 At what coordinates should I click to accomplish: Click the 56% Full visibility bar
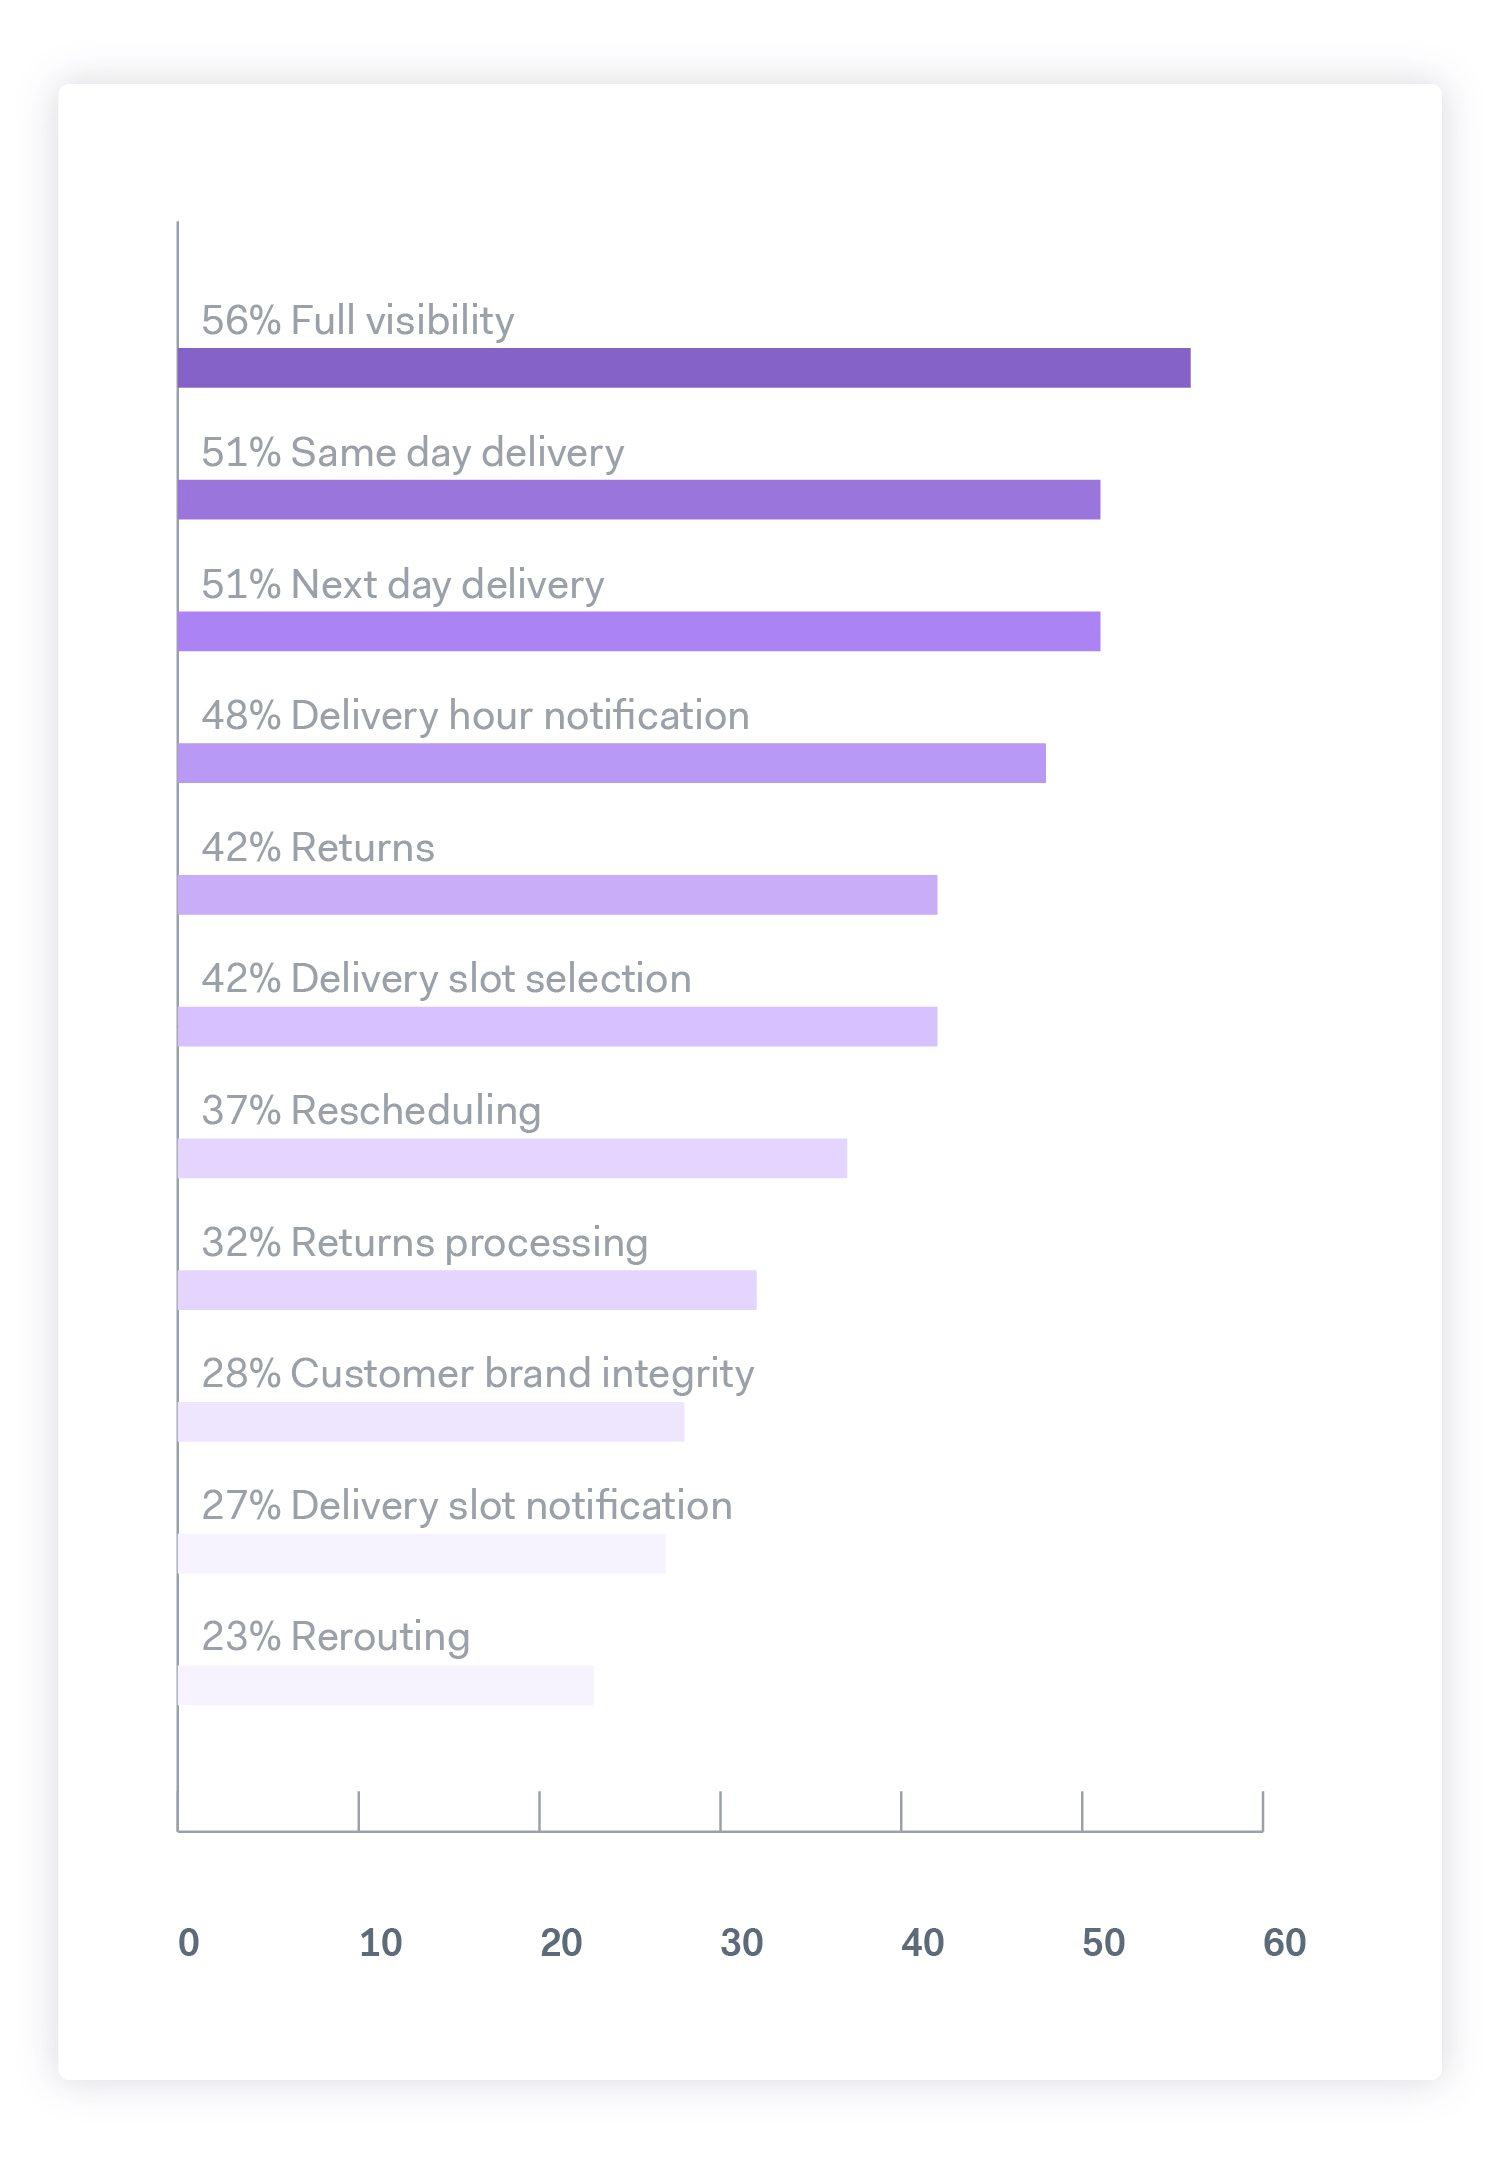click(684, 368)
